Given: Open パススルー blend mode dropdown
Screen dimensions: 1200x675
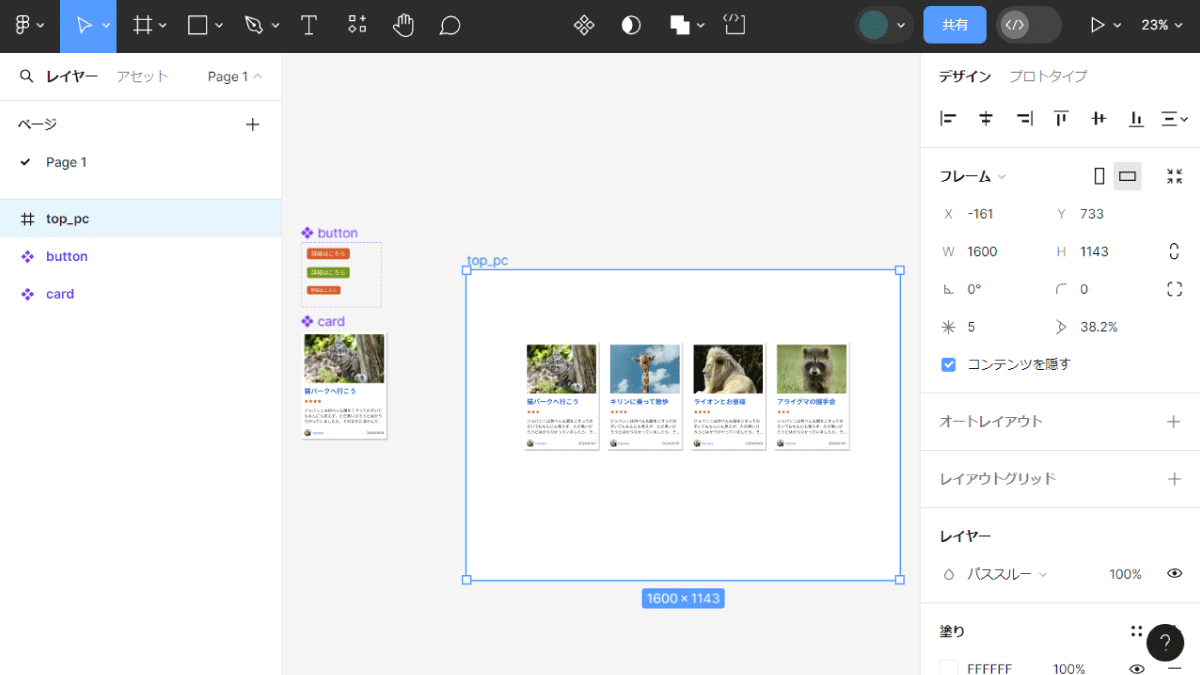Looking at the screenshot, I should [x=1007, y=574].
